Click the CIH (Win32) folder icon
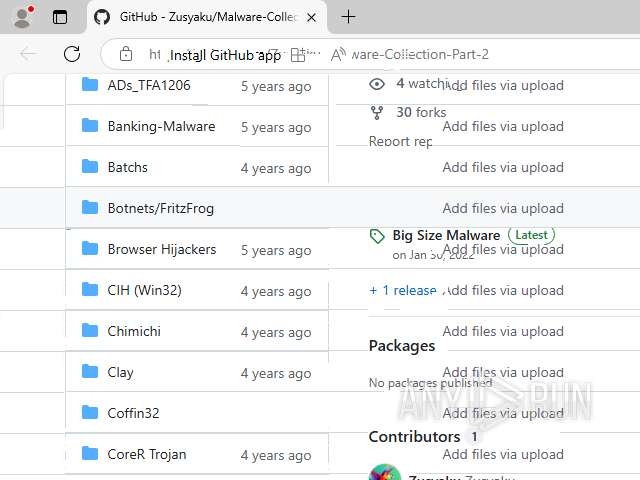This screenshot has height=480, width=640. pyautogui.click(x=90, y=289)
